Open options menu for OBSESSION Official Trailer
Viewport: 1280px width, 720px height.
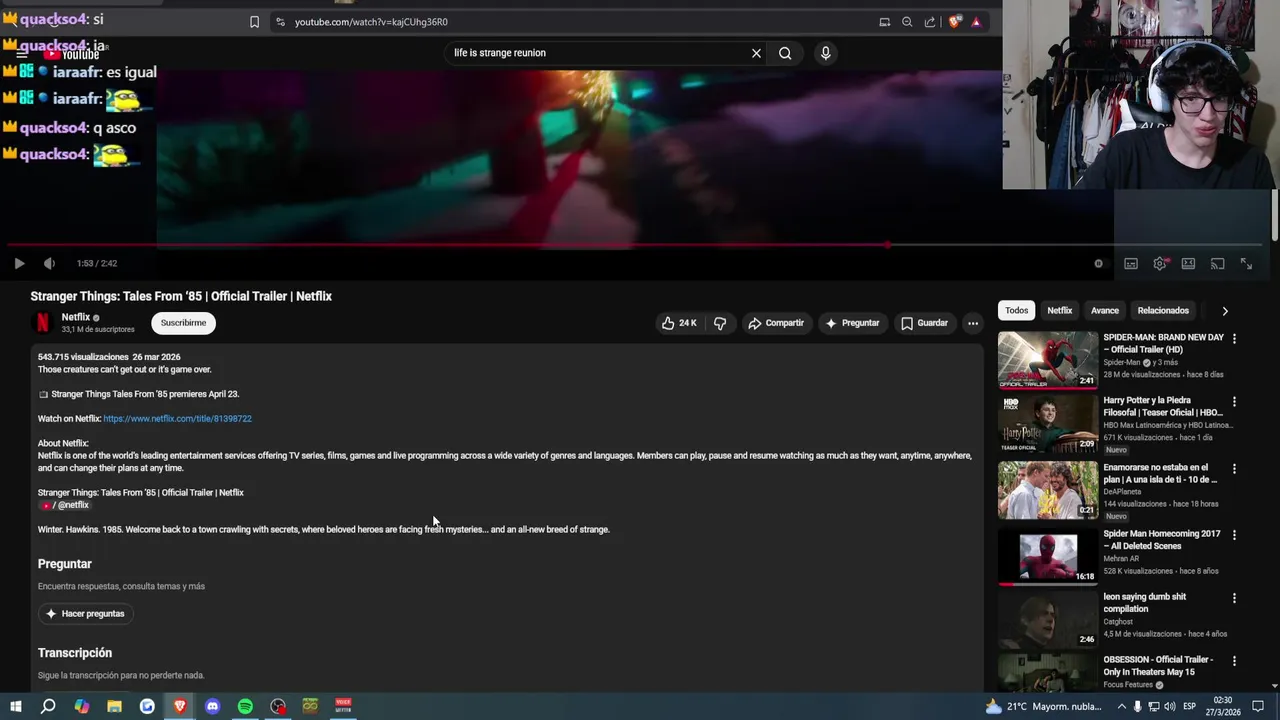pyautogui.click(x=1234, y=661)
